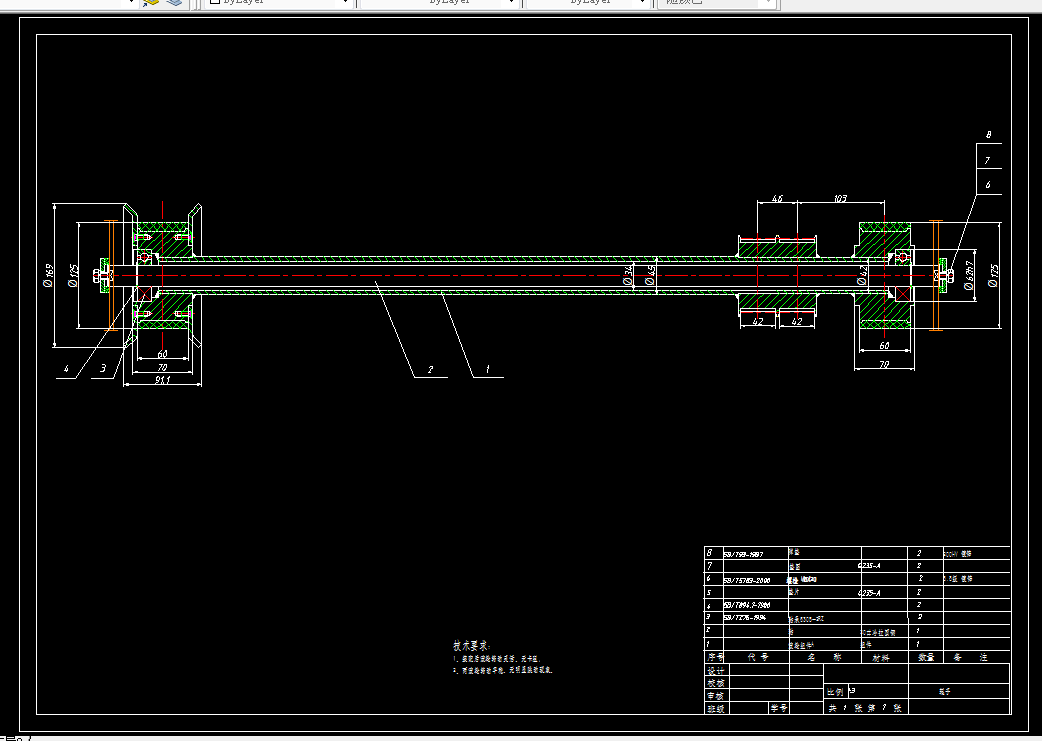1042x741 pixels.
Task: Click the GB/T276-1994 standard cell
Action: (744, 617)
